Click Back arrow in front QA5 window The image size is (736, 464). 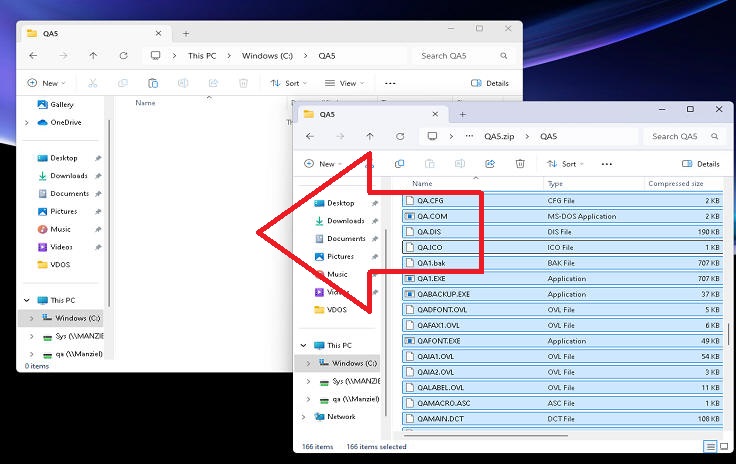(310, 136)
